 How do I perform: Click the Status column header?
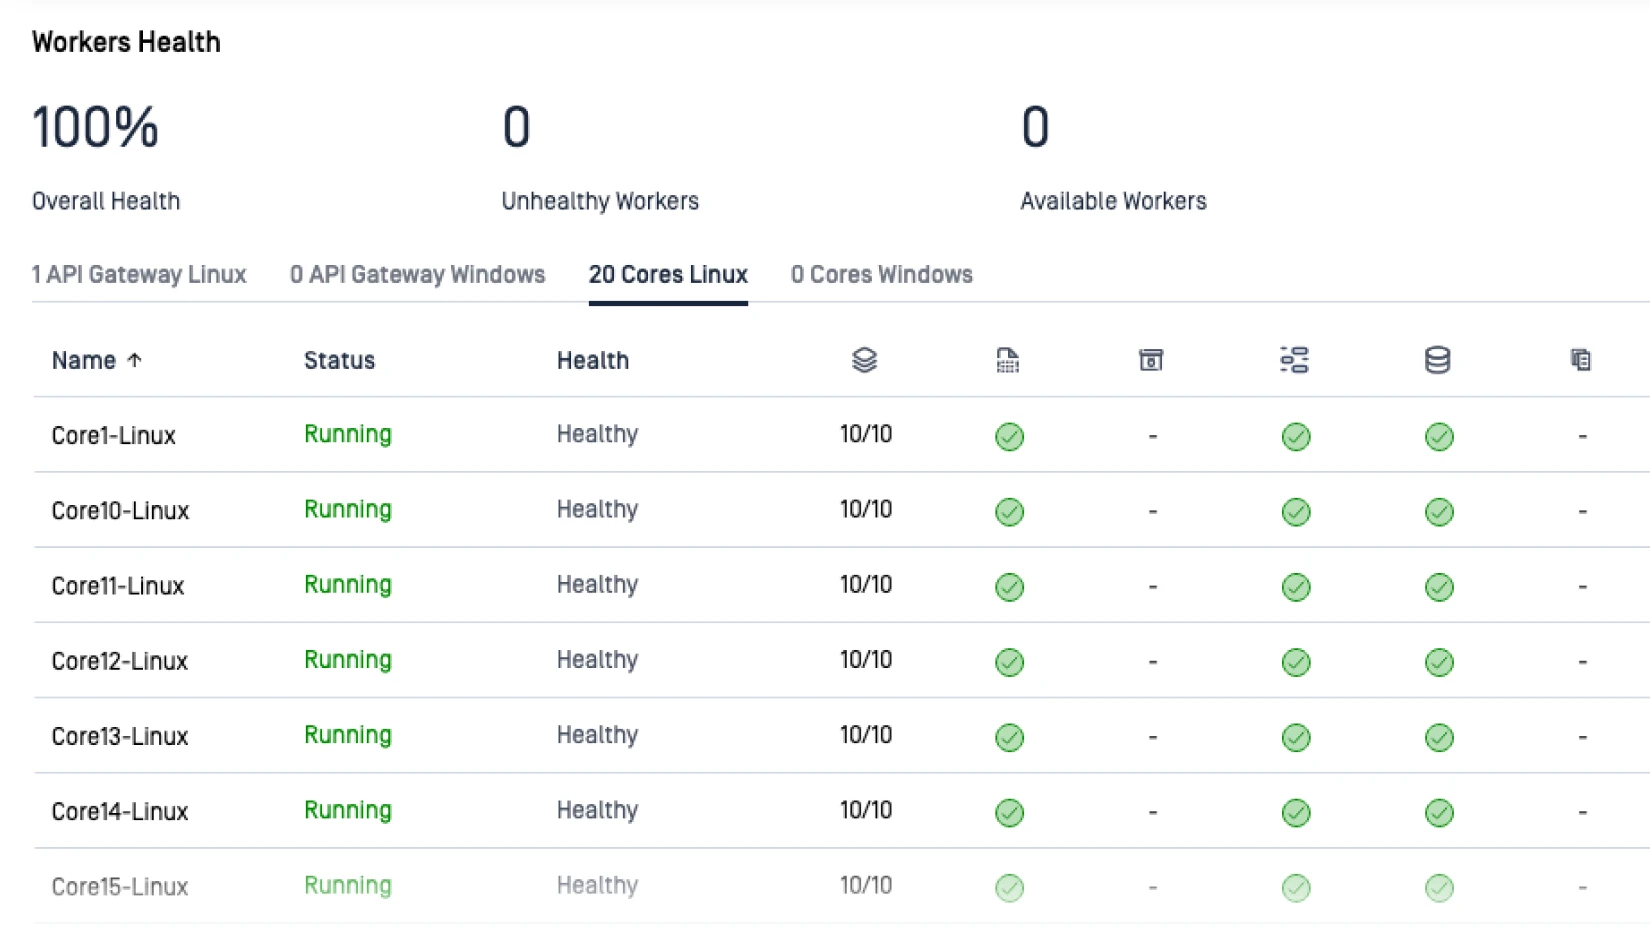click(339, 361)
